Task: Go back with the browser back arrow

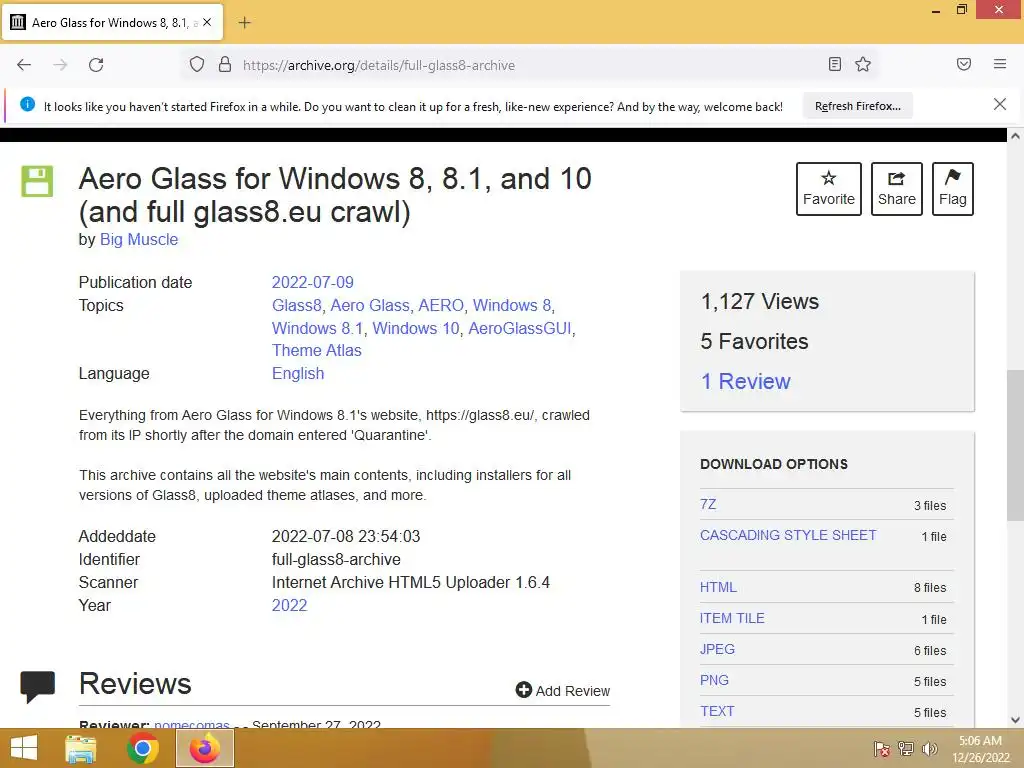Action: [x=24, y=65]
